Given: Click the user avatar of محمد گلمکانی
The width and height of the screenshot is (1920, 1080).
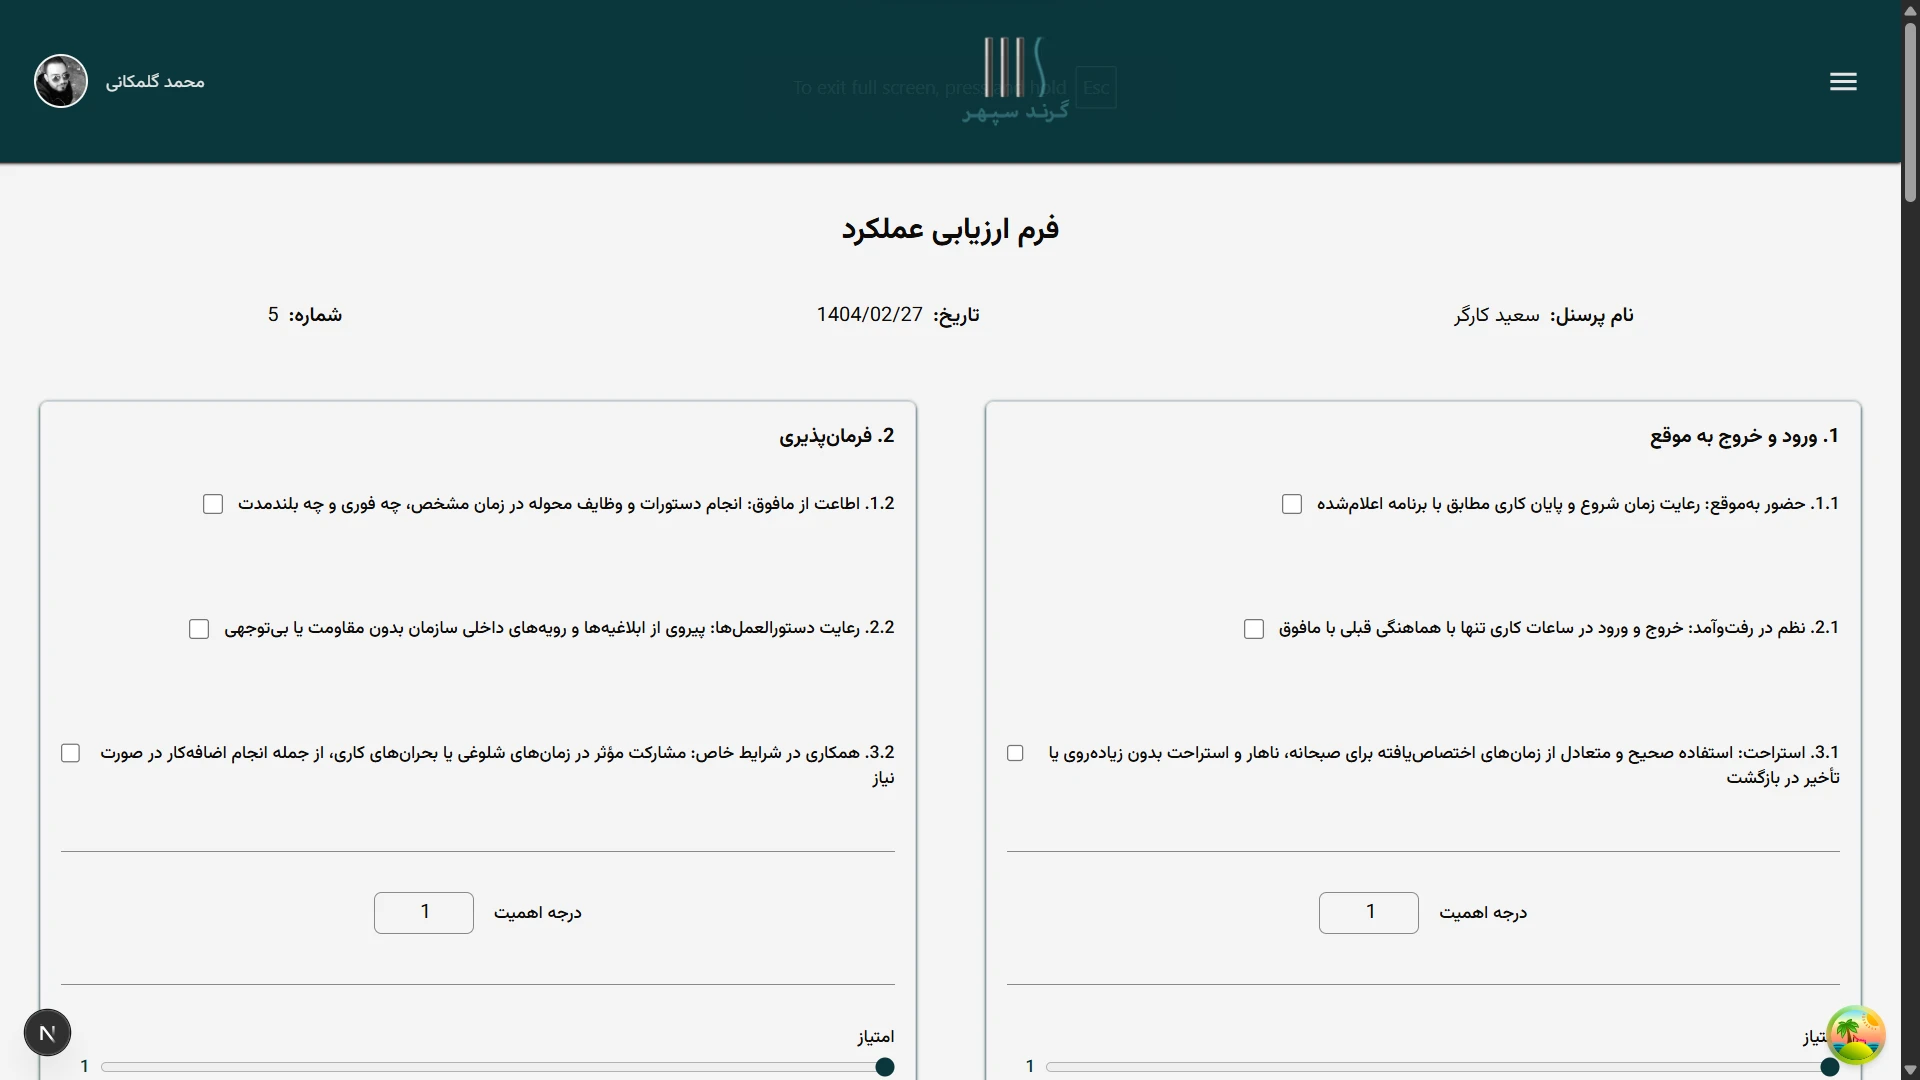Looking at the screenshot, I should (61, 81).
